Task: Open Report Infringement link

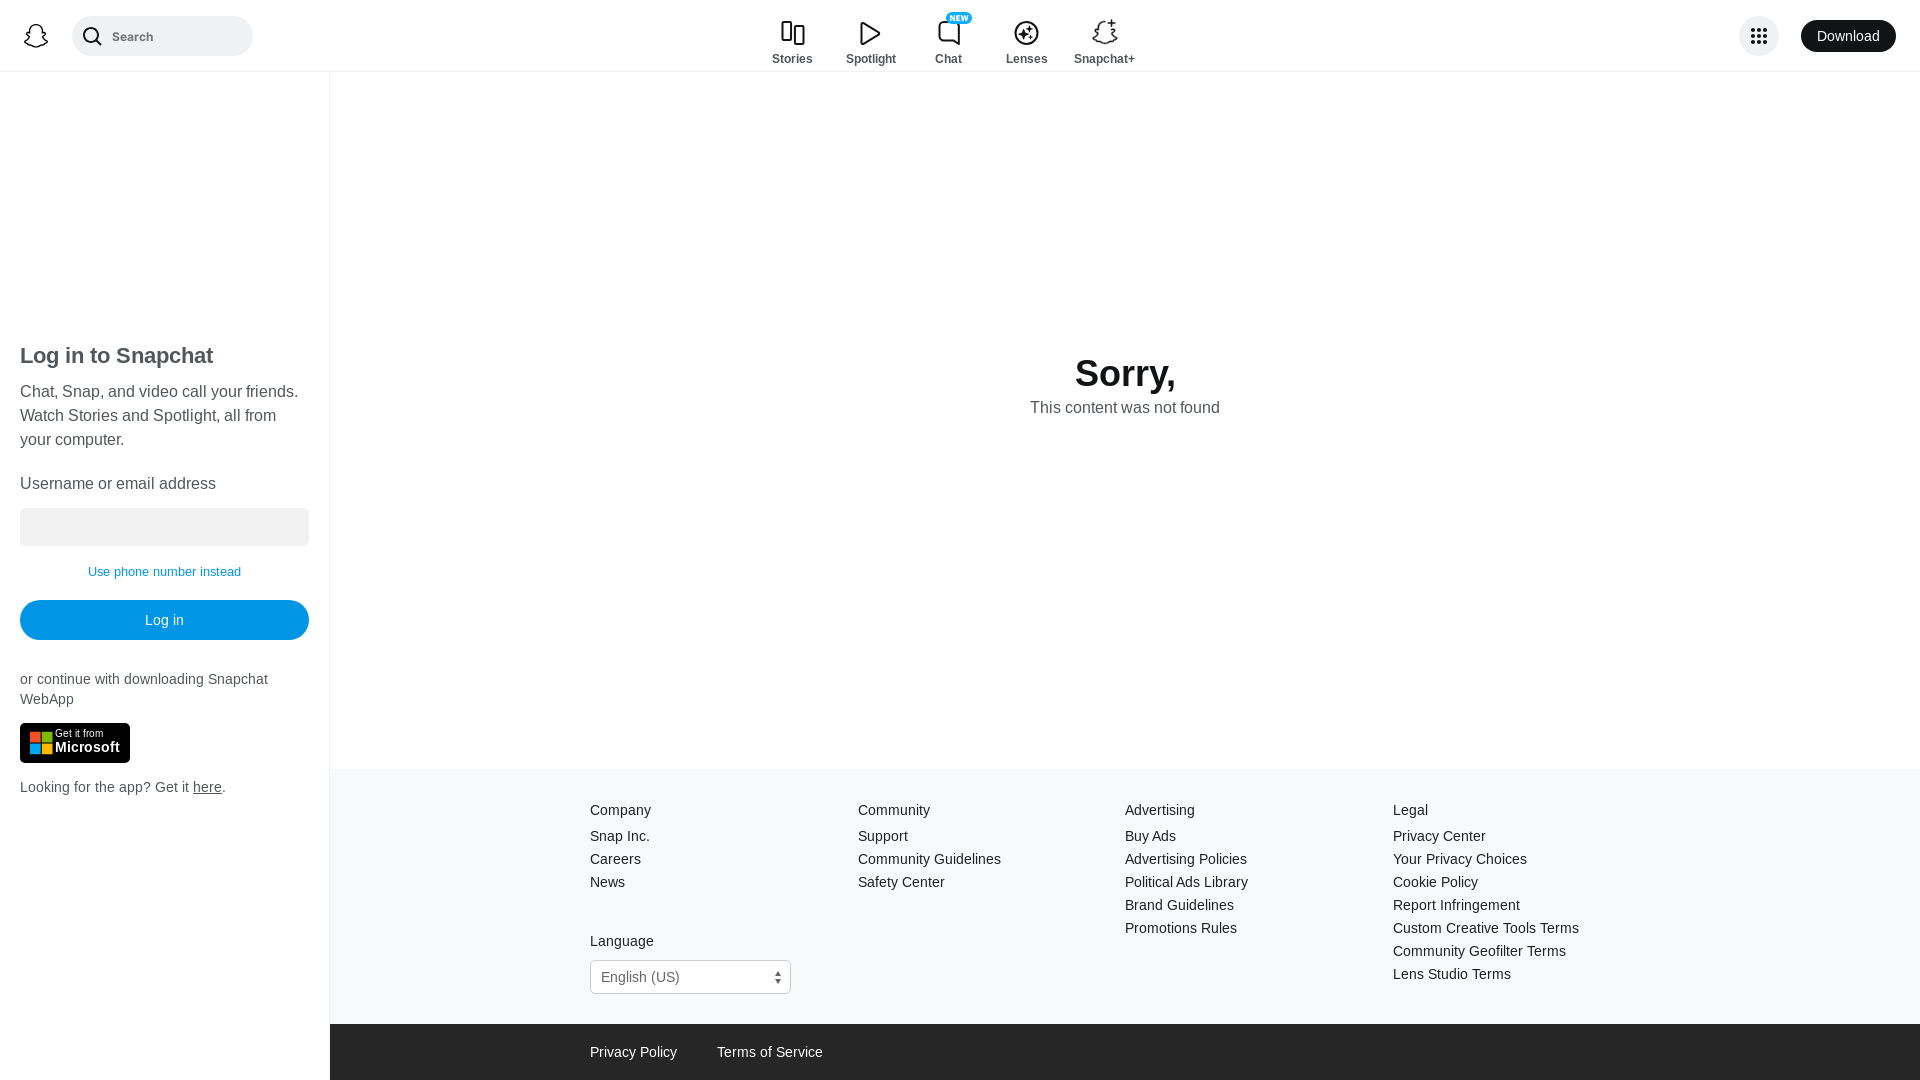Action: 1456,905
